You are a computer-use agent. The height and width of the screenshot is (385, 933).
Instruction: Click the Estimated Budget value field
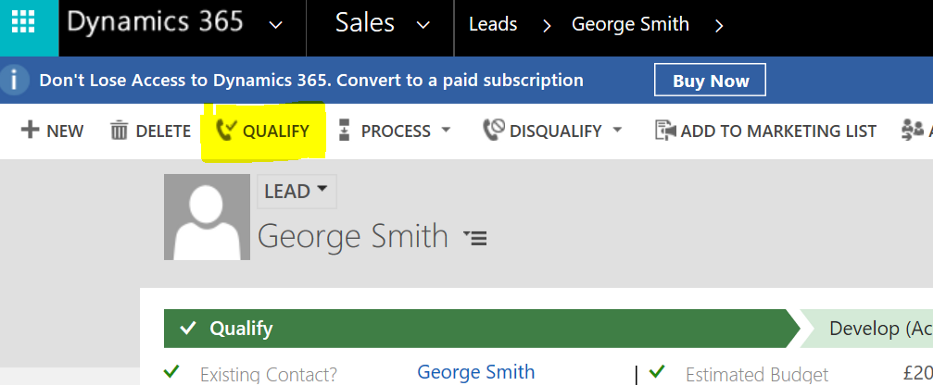918,373
